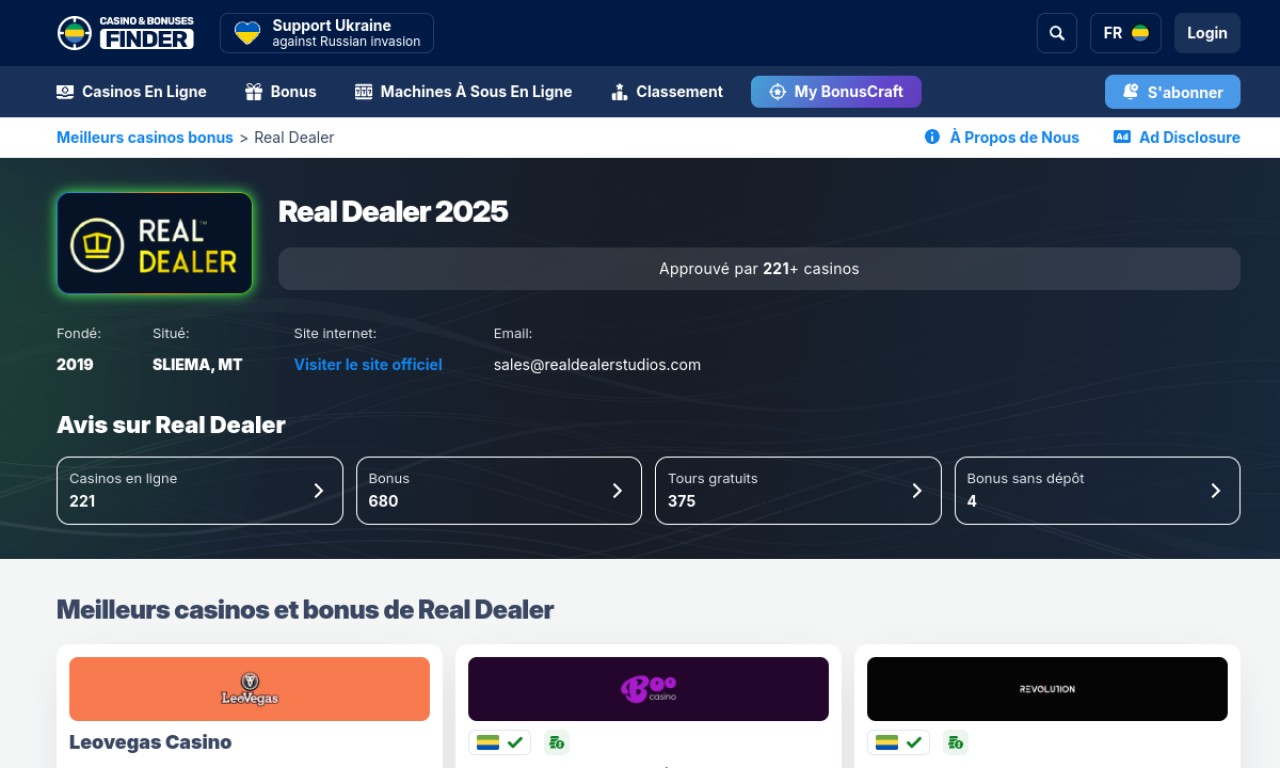Click the Ad icon beside Ad Disclosure
This screenshot has width=1280, height=768.
[1122, 137]
